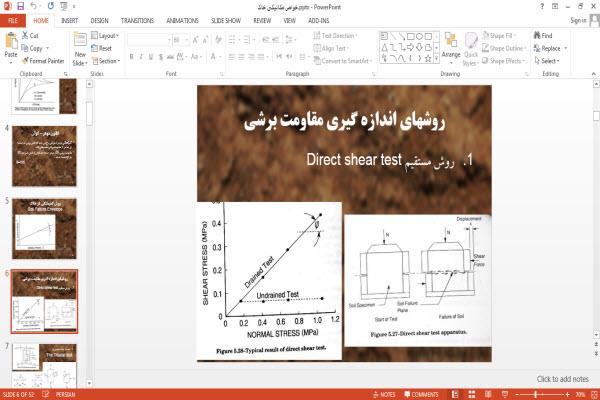The height and width of the screenshot is (400, 600).
Task: Click the Redo icon in title bar
Action: (x=51, y=6)
